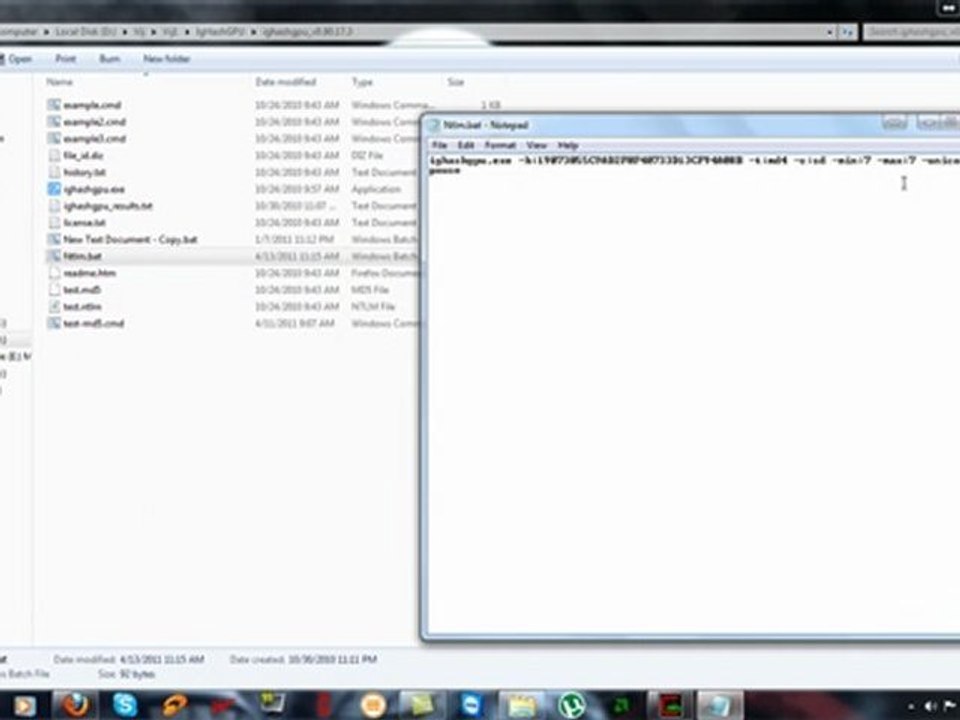Click the Explorer search field
Image resolution: width=960 pixels, height=720 pixels.
(x=911, y=32)
